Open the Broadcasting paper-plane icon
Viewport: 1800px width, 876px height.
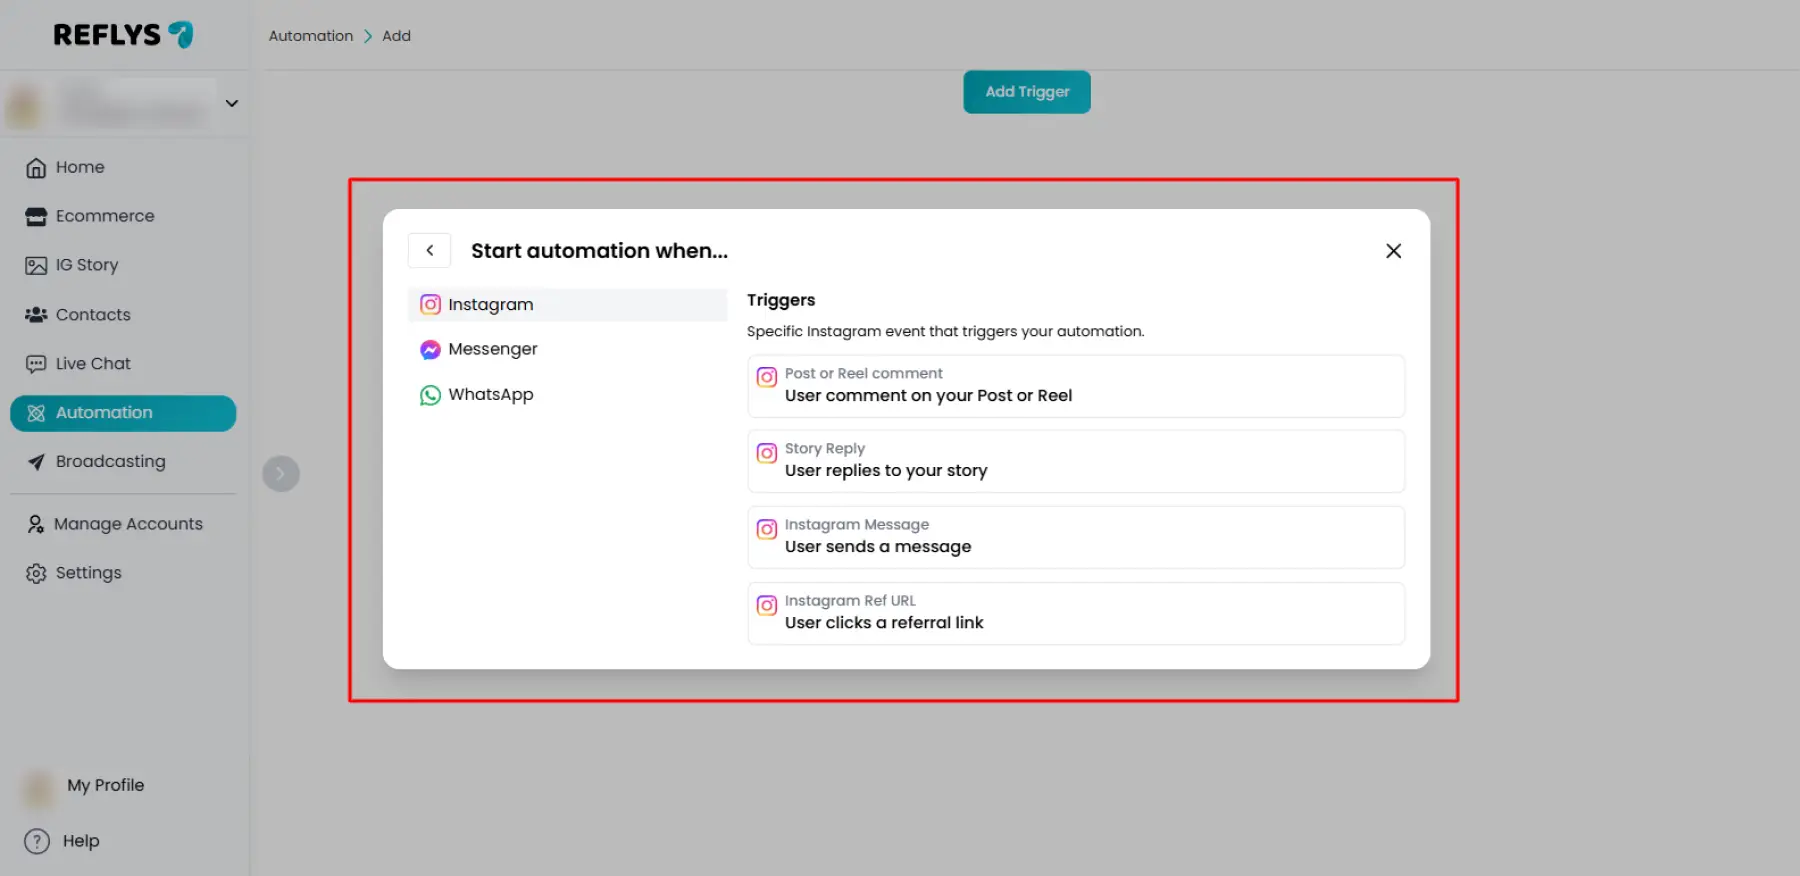tap(36, 462)
